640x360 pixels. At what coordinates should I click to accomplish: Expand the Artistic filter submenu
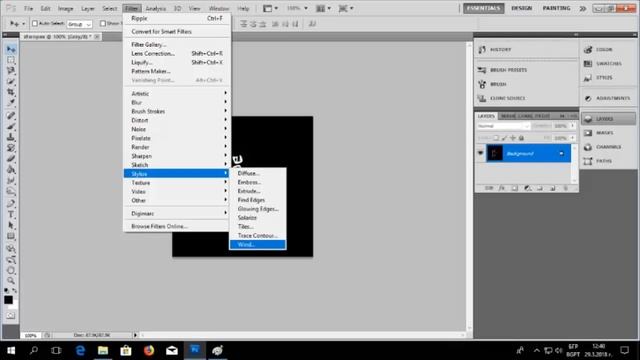click(x=176, y=93)
